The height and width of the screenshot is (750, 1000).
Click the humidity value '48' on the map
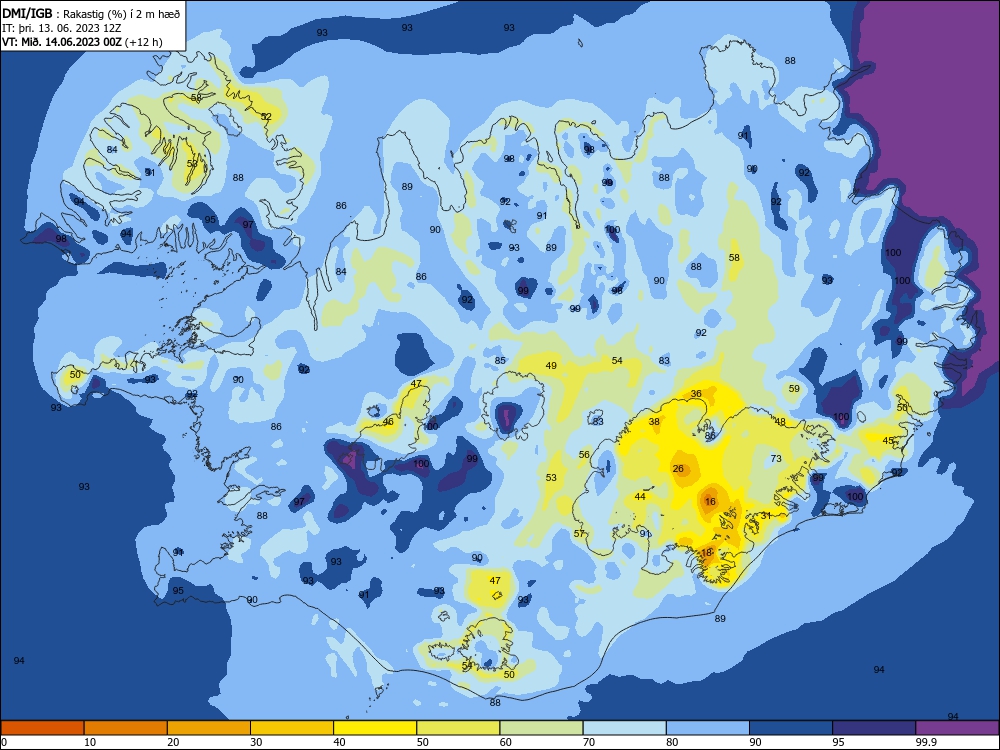coord(780,422)
